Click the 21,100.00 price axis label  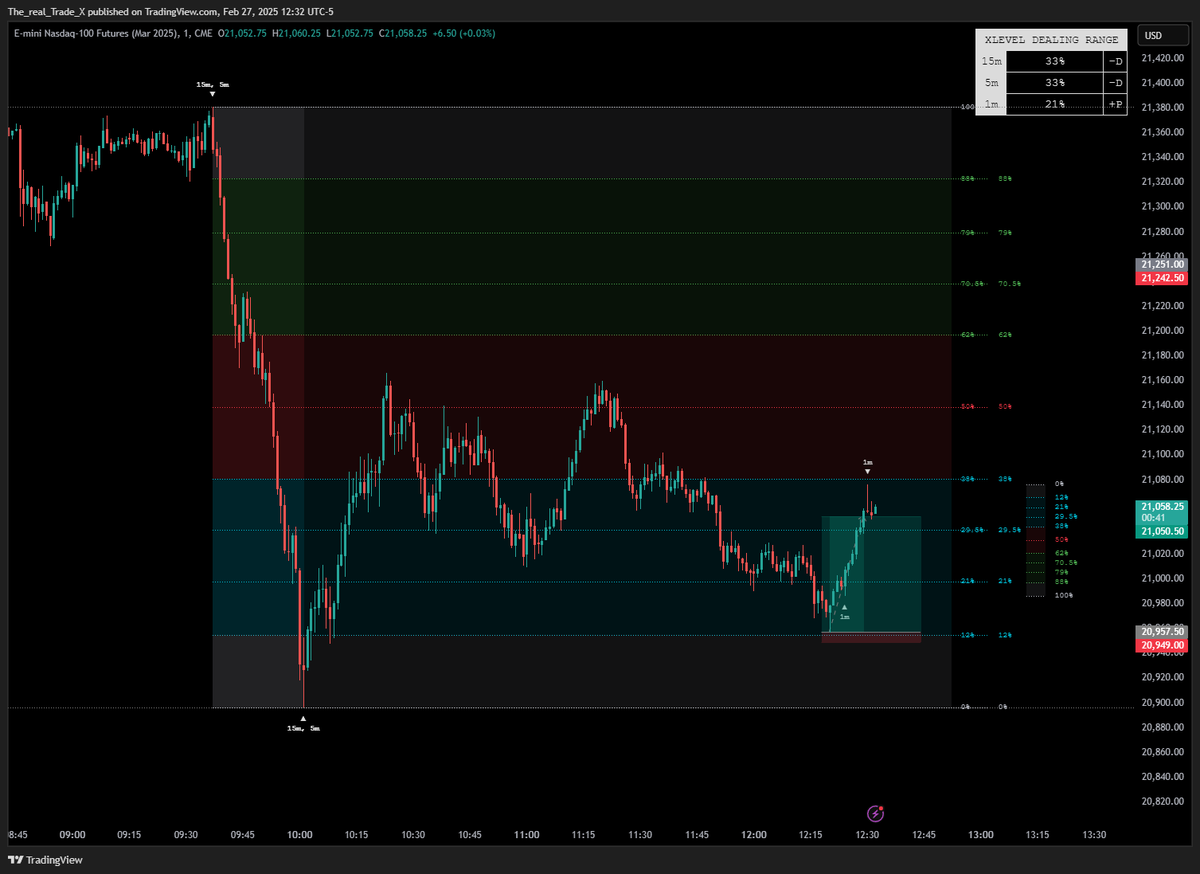[1162, 454]
